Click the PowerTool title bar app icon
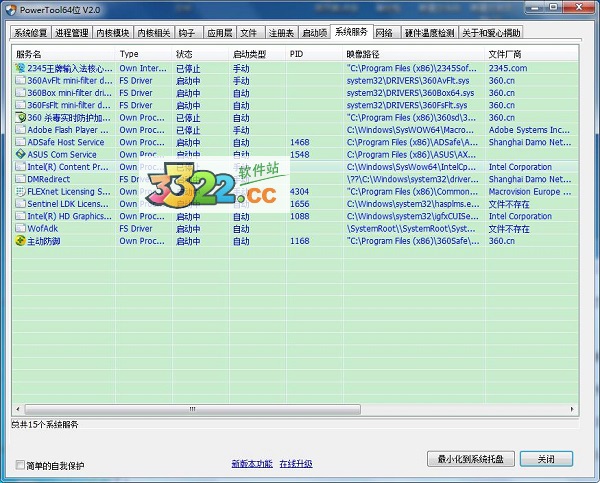 [11, 10]
